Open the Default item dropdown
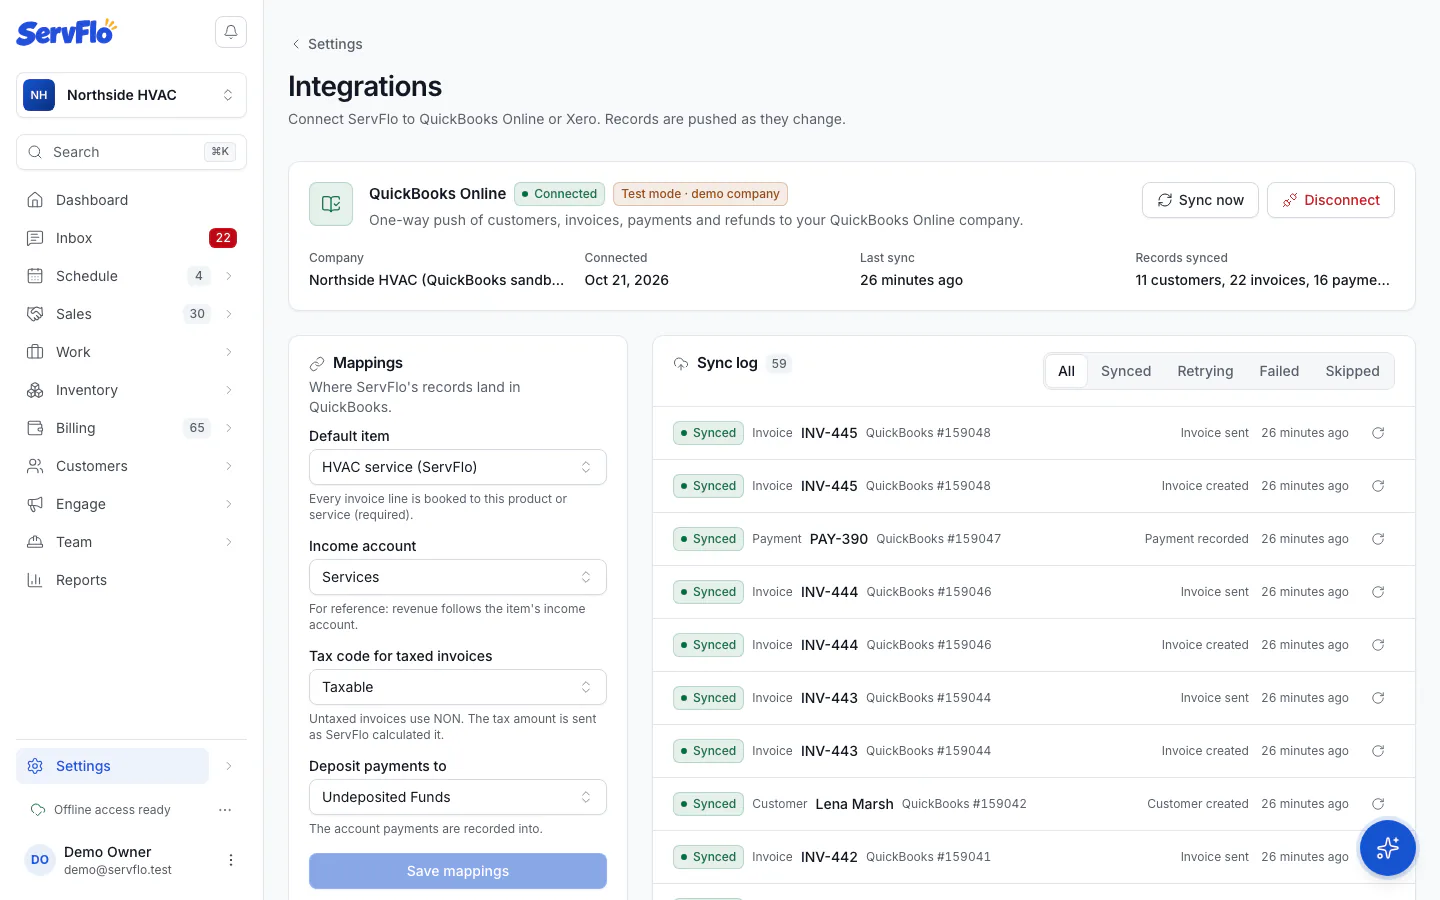Screen dimensions: 1440x900 pos(458,467)
